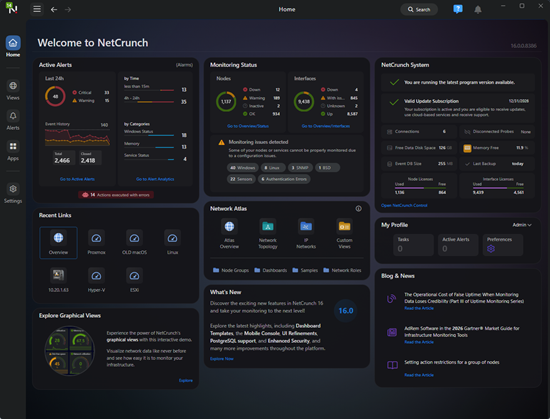Click the 6 Authentication Errors tag
550x419 pixels.
click(284, 179)
